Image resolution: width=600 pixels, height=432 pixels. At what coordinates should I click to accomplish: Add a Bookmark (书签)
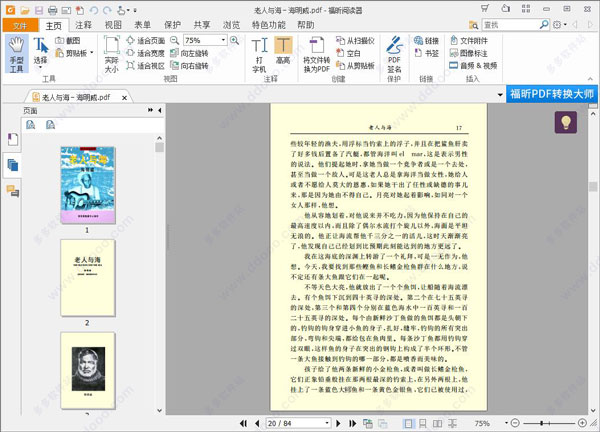click(x=426, y=53)
